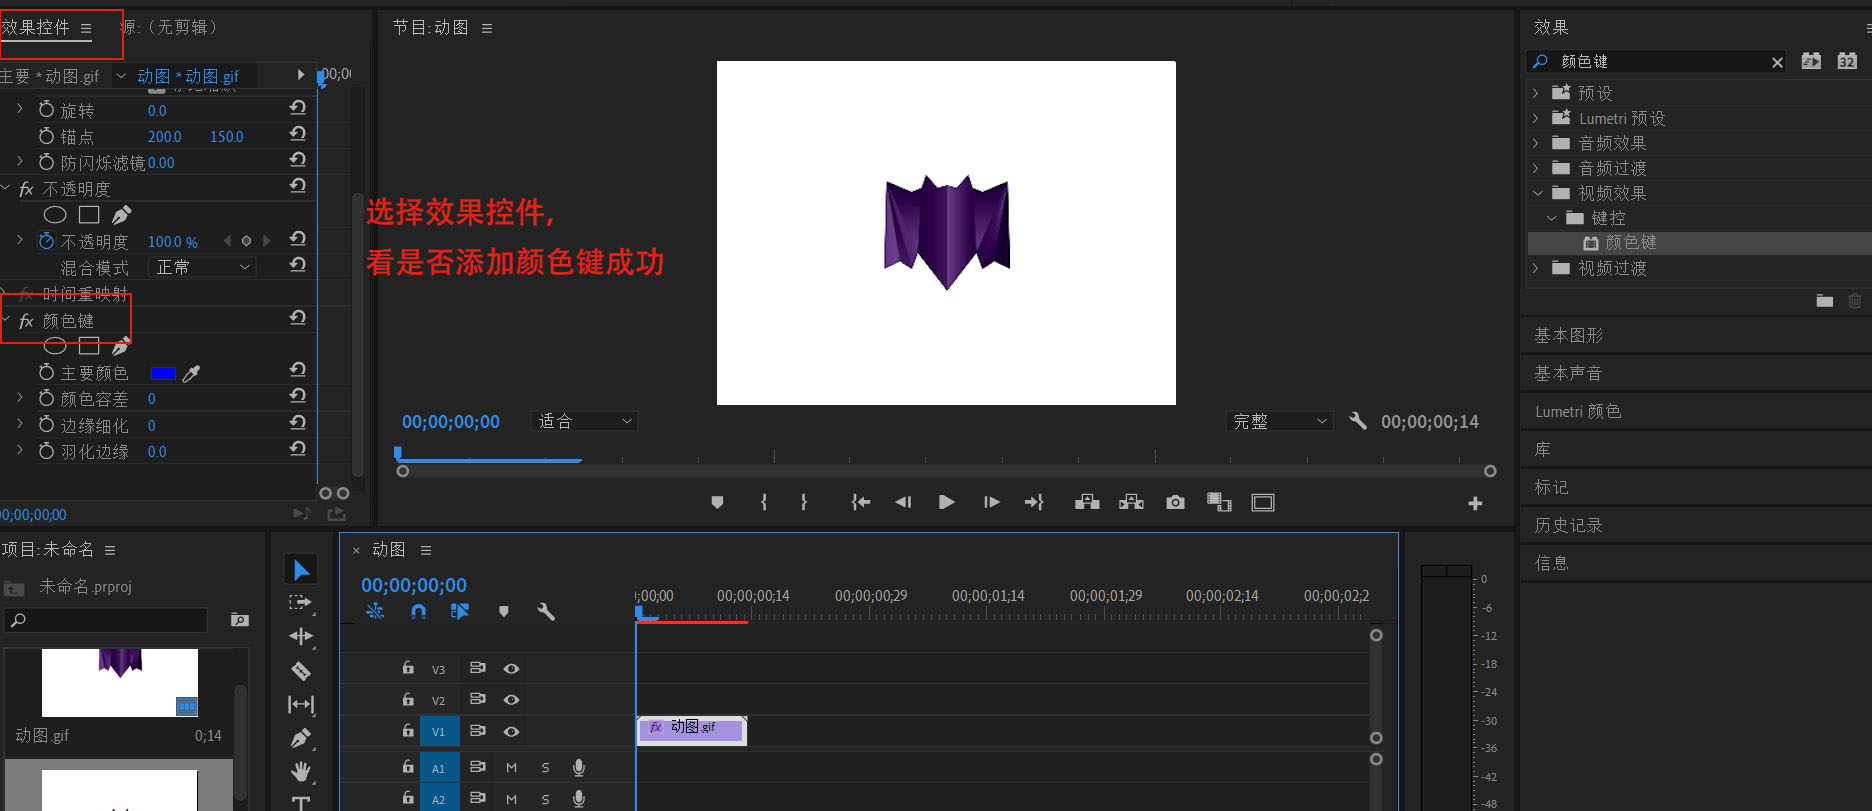Open playback resolution Full dropdown

pyautogui.click(x=1279, y=421)
